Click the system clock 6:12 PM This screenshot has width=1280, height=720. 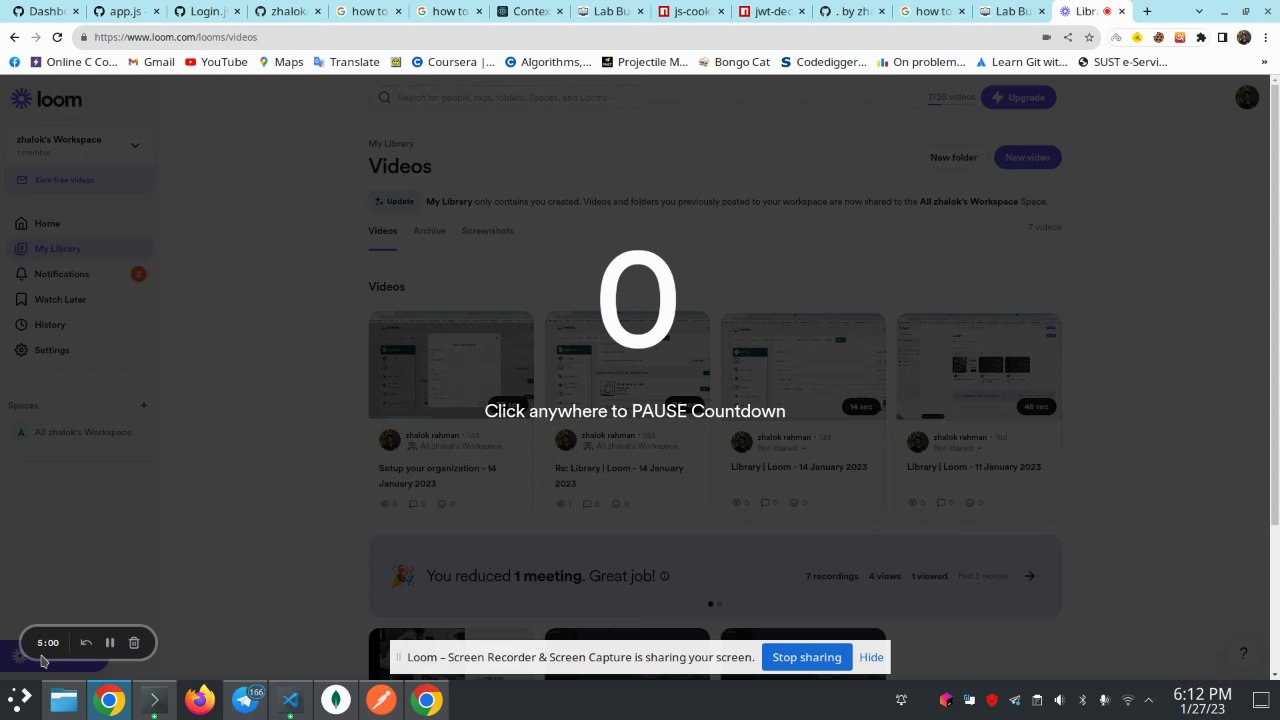tap(1202, 694)
